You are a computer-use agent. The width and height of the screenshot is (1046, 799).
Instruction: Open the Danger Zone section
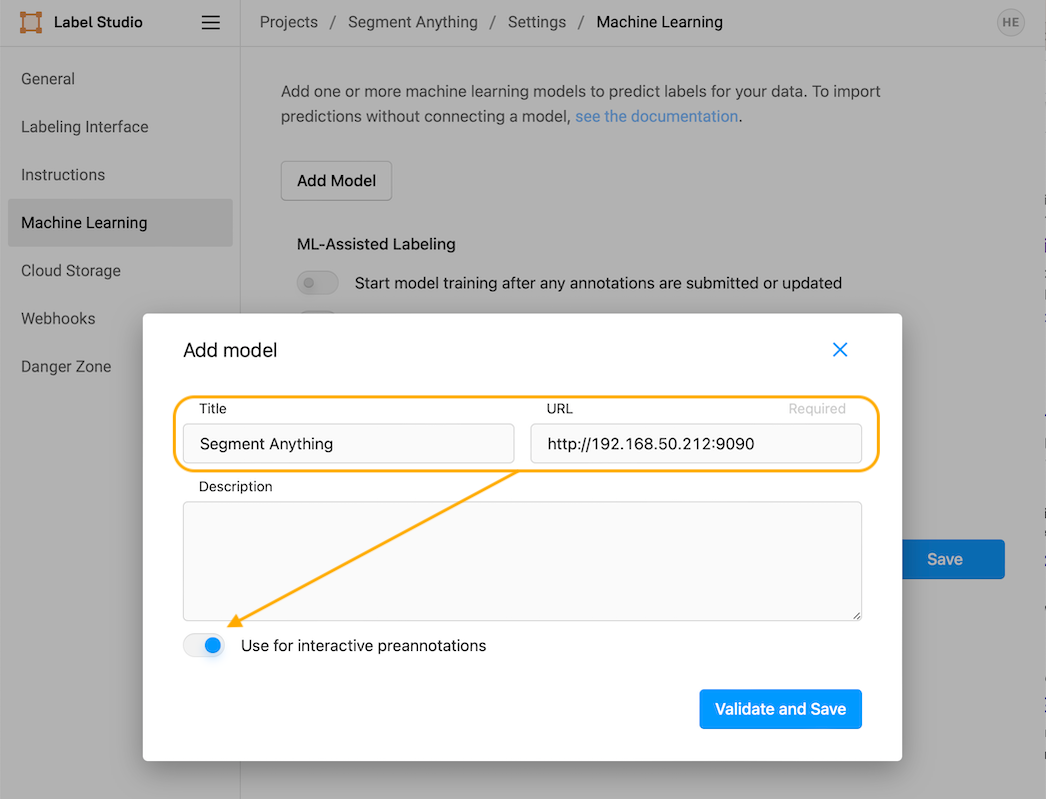pyautogui.click(x=66, y=367)
